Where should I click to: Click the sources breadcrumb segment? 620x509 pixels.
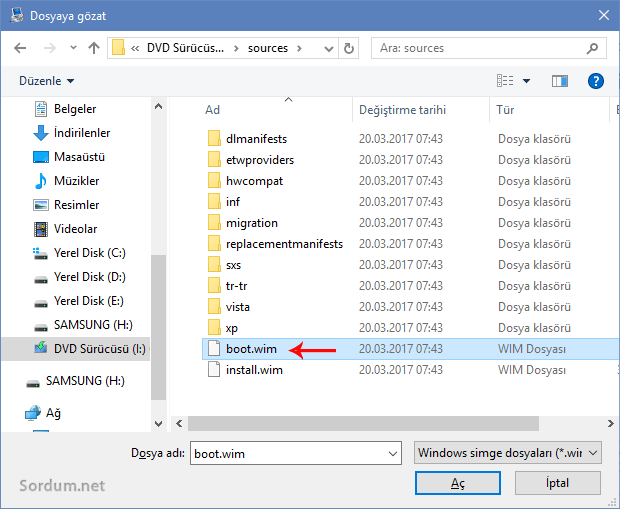[268, 48]
